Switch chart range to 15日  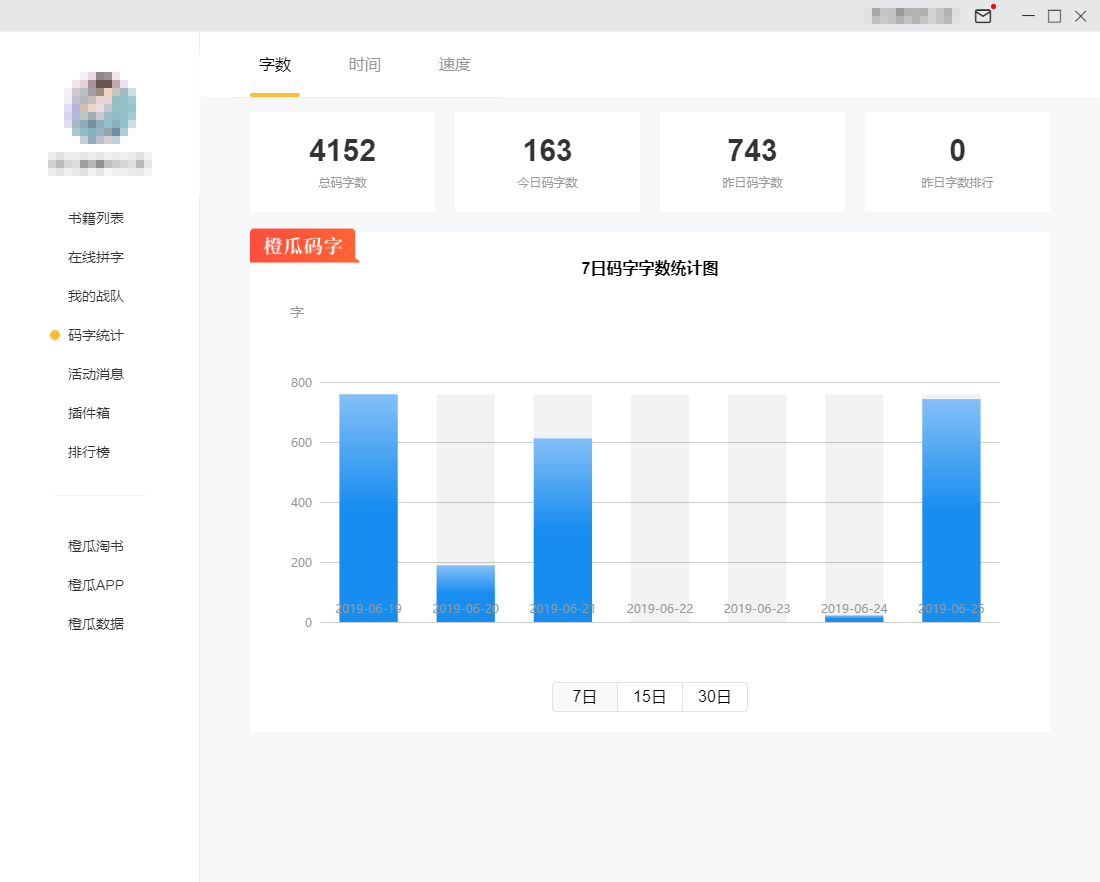(x=650, y=697)
